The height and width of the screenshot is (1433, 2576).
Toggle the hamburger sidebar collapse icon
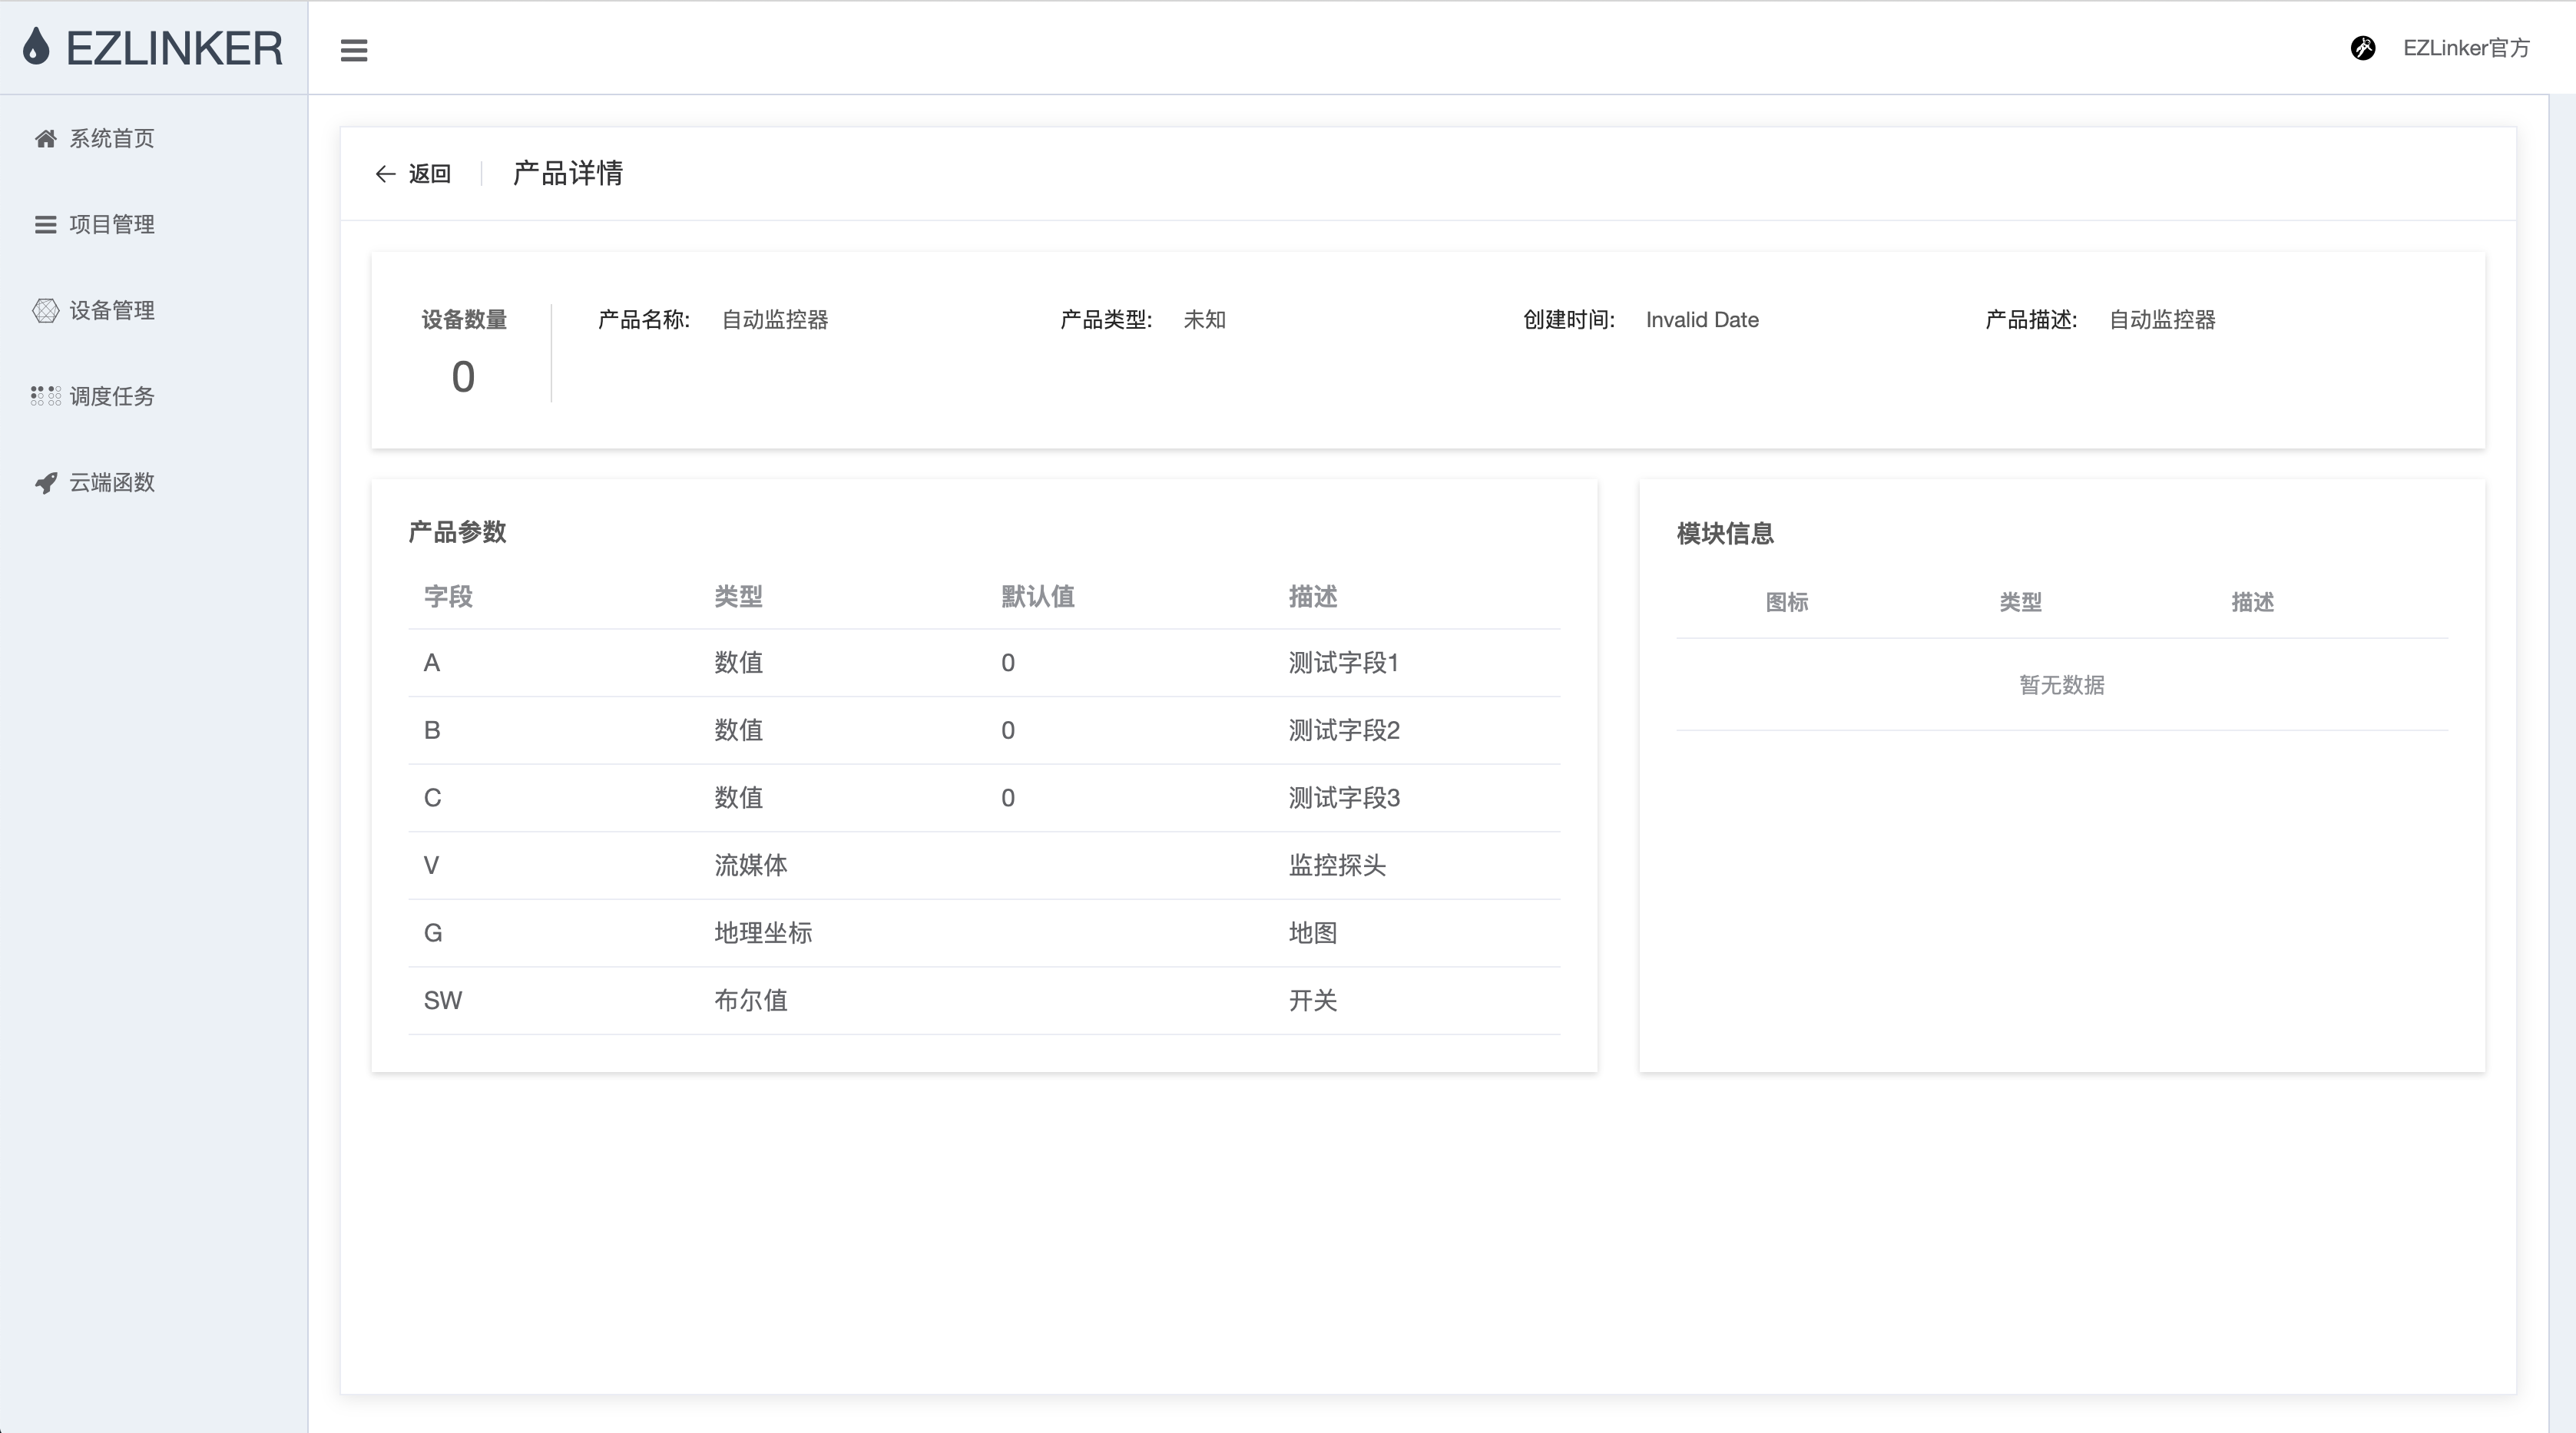pyautogui.click(x=354, y=50)
